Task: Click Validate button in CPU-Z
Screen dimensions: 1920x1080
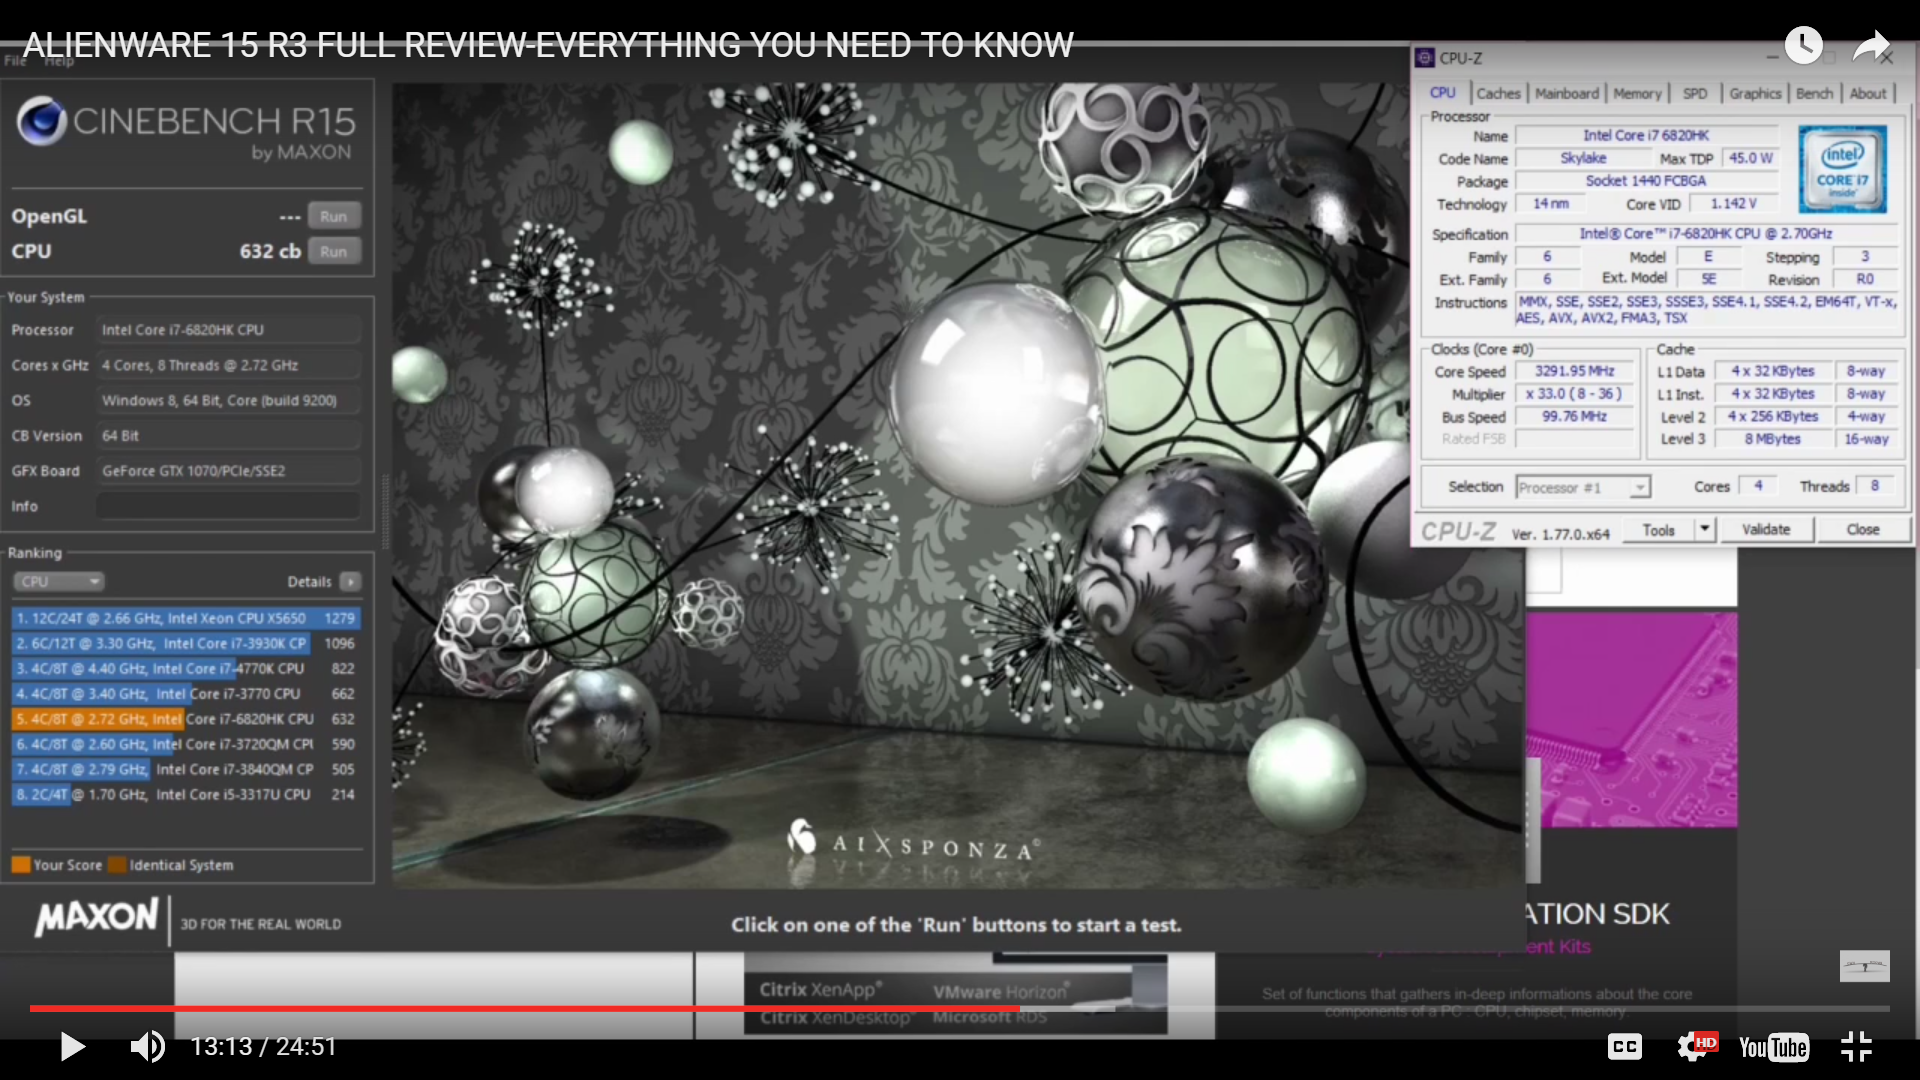Action: pyautogui.click(x=1766, y=530)
